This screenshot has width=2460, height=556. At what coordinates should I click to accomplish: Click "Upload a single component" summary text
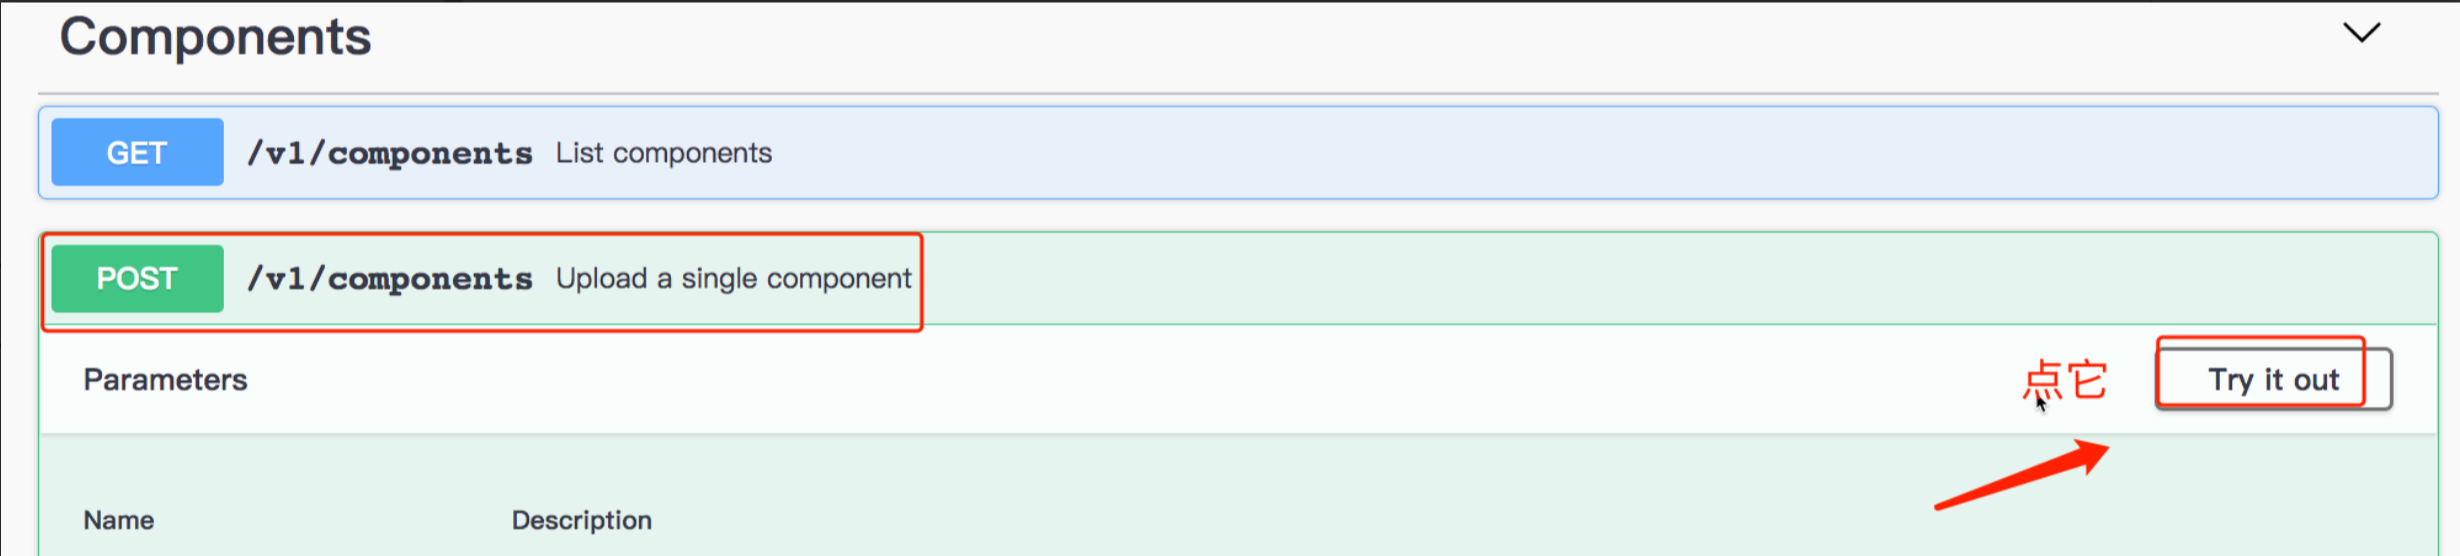point(733,279)
